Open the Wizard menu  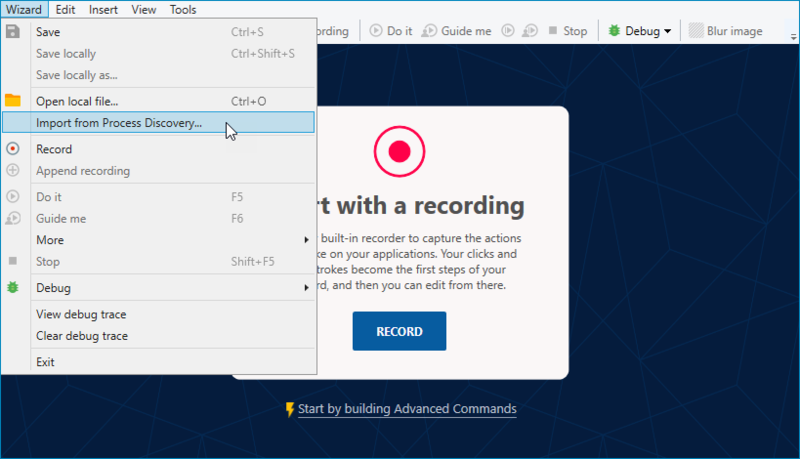pyautogui.click(x=24, y=9)
